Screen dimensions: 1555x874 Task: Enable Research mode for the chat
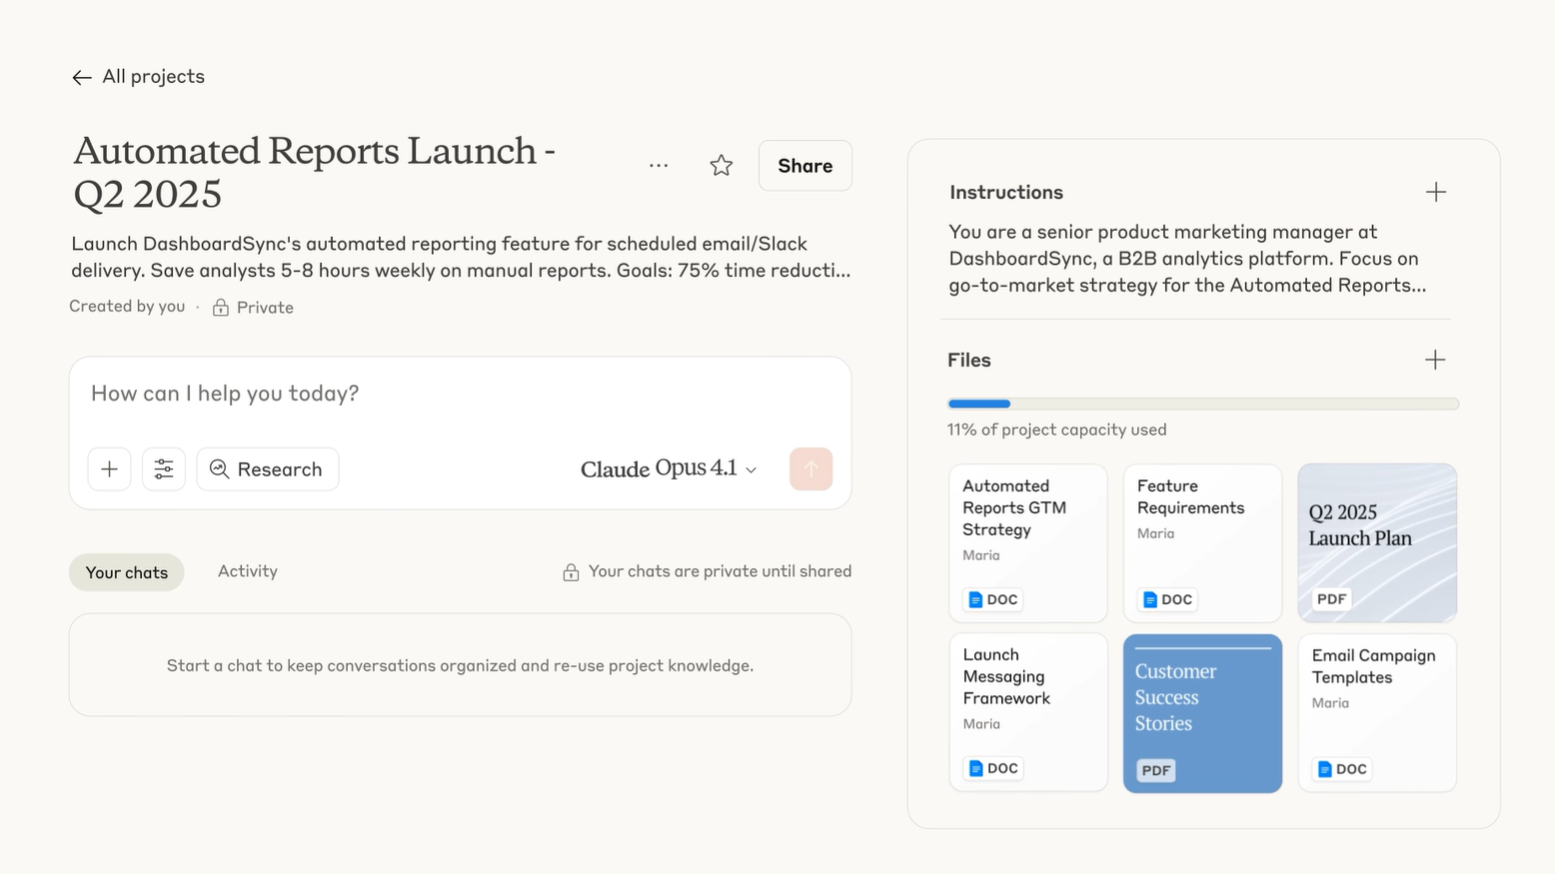[x=267, y=469]
